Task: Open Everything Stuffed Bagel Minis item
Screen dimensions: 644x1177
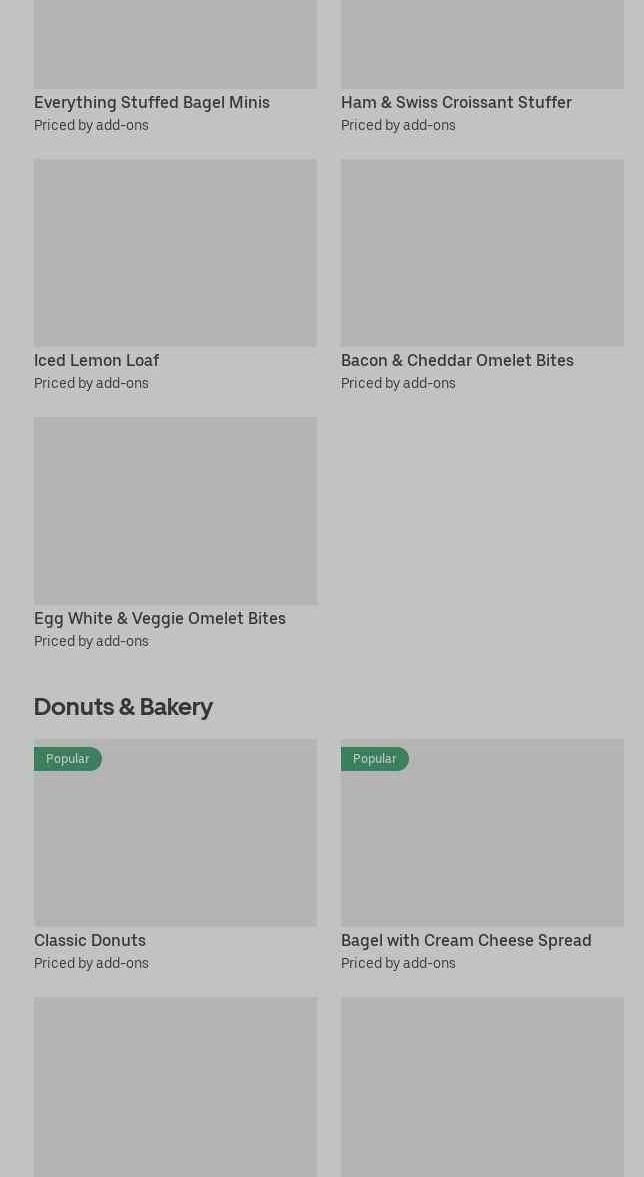Action: point(152,102)
